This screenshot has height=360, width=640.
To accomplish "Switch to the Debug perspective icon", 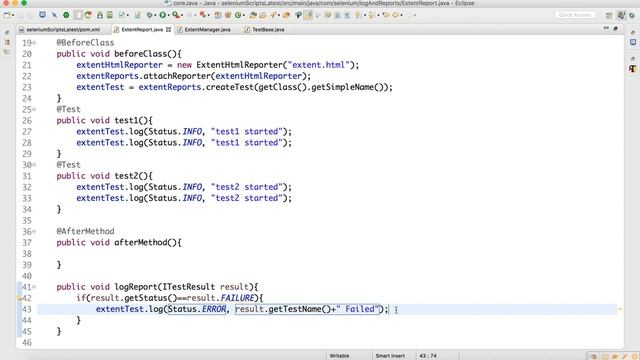I will point(632,15).
